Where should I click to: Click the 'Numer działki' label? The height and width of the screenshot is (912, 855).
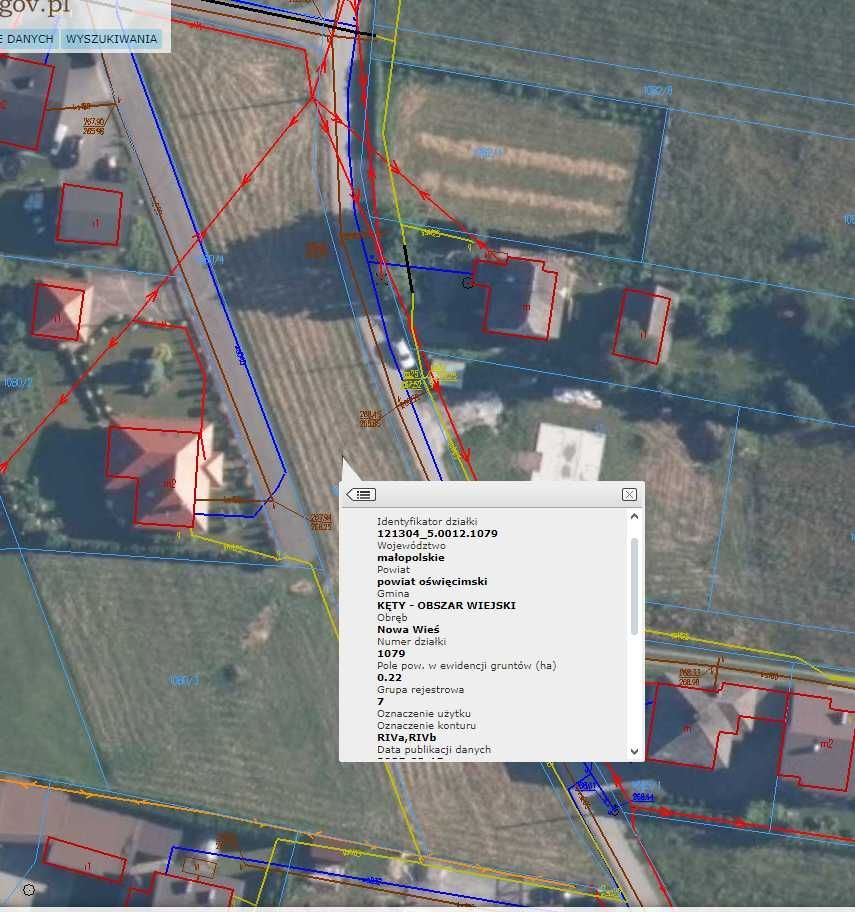(411, 641)
